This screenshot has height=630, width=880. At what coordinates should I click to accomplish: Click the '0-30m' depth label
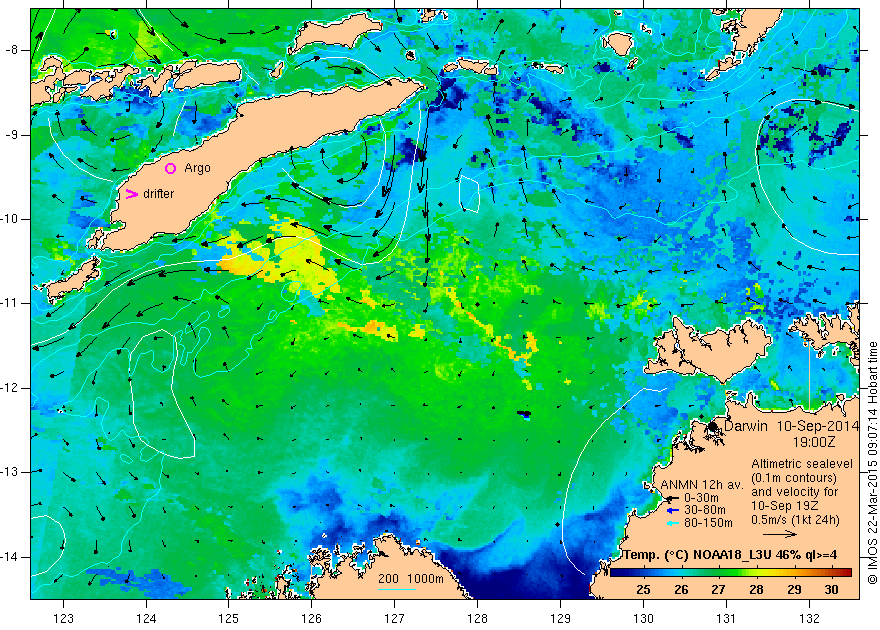701,498
